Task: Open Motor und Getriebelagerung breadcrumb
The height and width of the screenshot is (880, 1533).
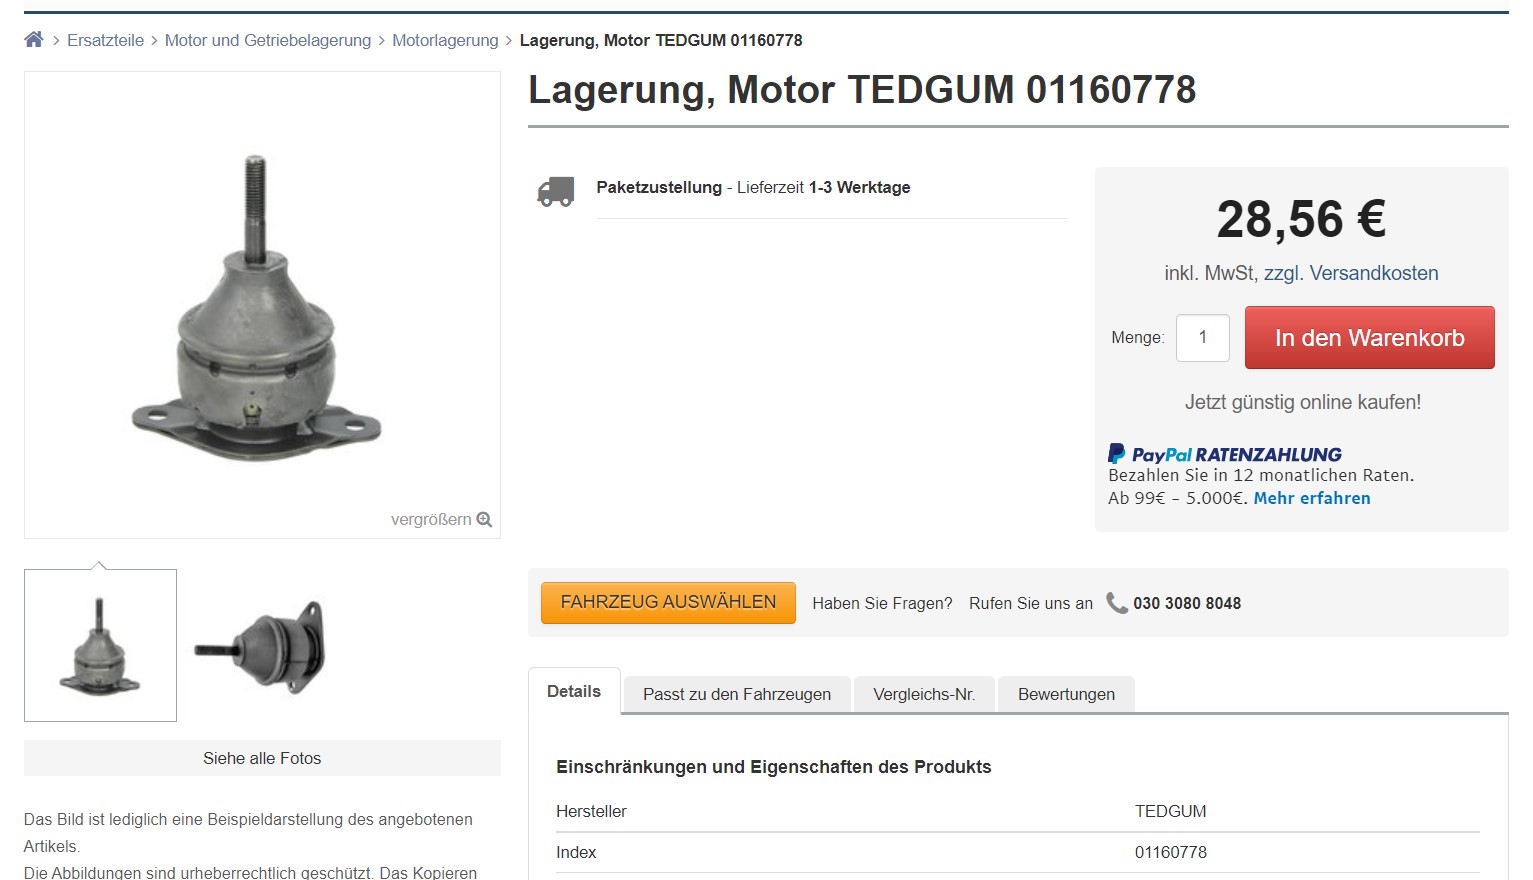Action: [268, 41]
